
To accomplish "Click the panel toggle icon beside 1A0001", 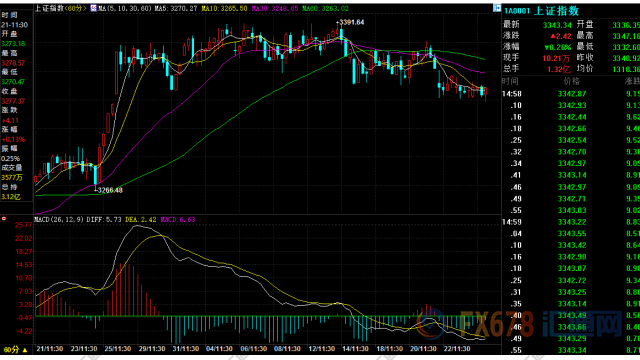I will click(497, 8).
